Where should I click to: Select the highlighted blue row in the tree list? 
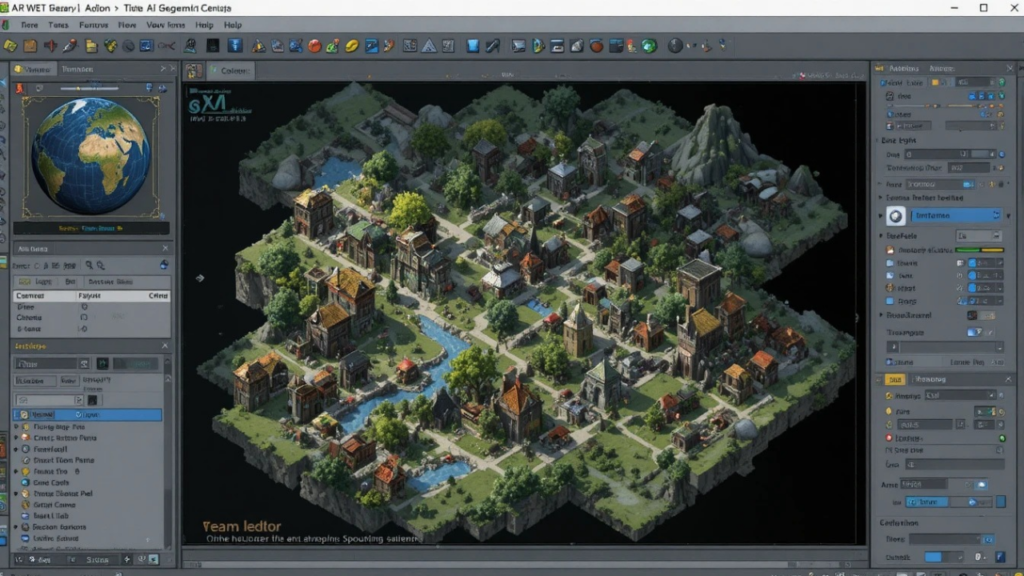[88, 415]
